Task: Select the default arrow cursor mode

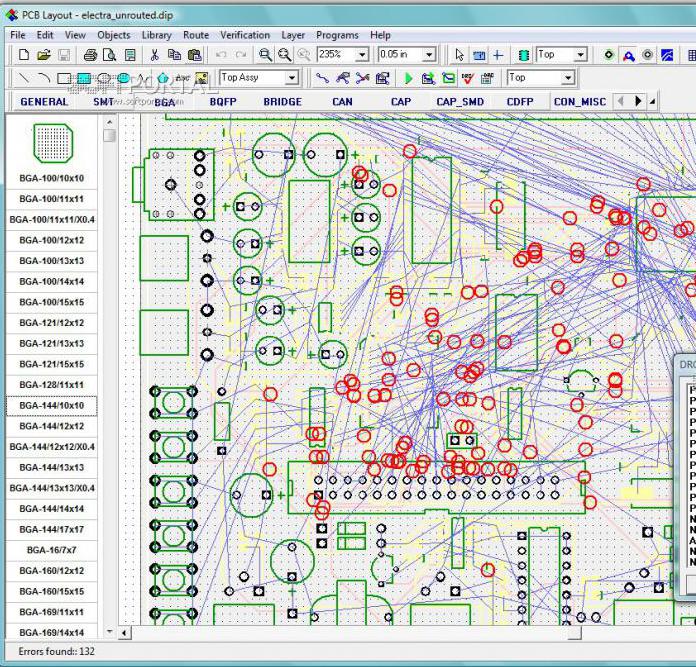Action: click(x=459, y=55)
